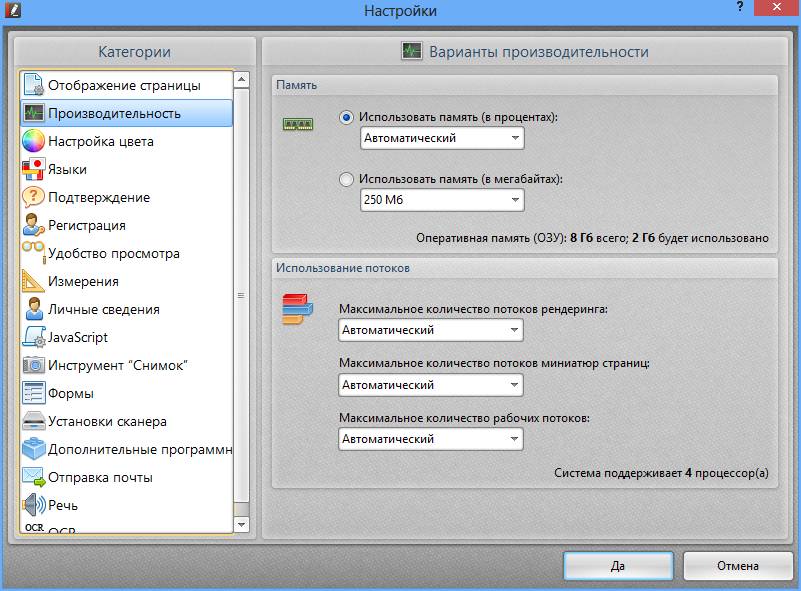Choose the Регистрация category

(x=86, y=225)
